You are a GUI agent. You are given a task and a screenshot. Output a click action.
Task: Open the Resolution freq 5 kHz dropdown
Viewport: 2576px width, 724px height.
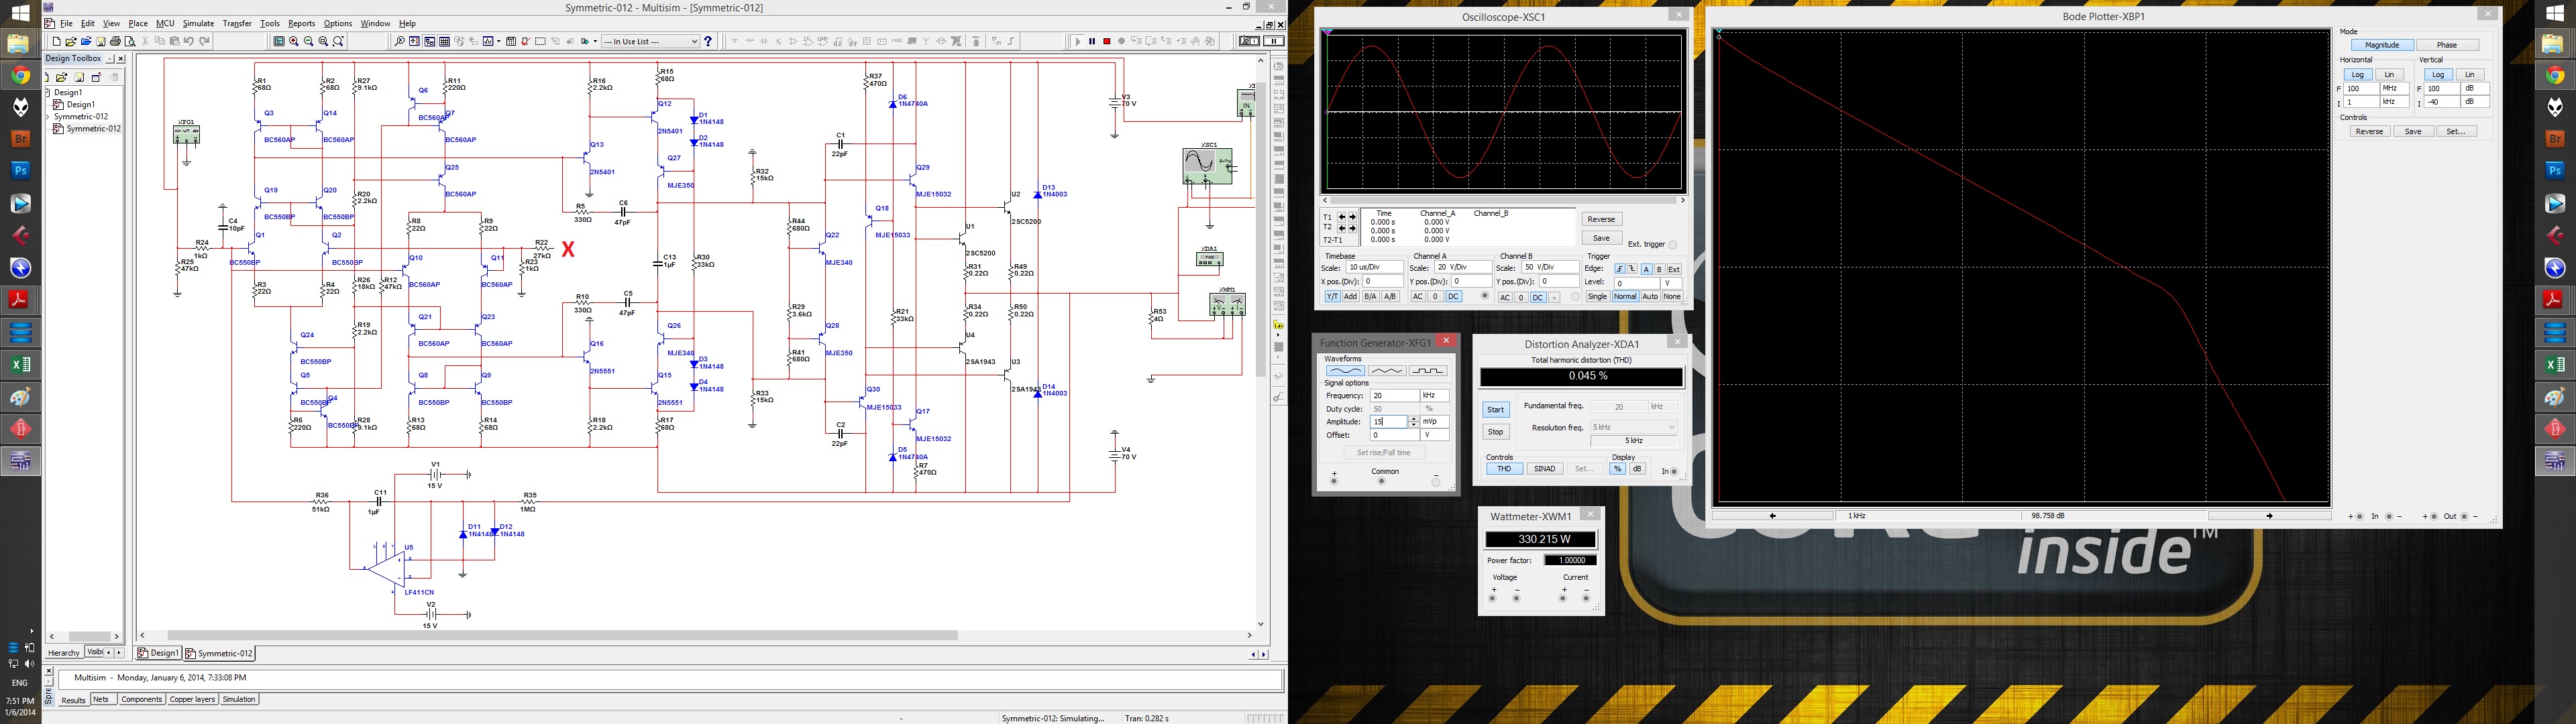tap(1634, 427)
